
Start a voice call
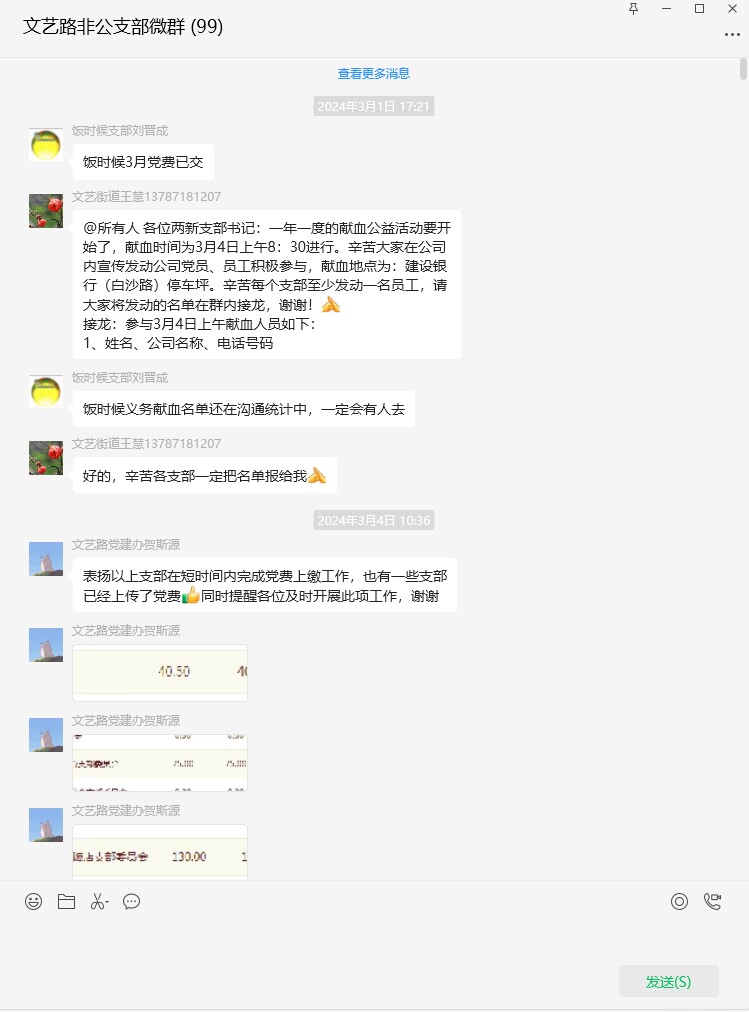pos(712,901)
